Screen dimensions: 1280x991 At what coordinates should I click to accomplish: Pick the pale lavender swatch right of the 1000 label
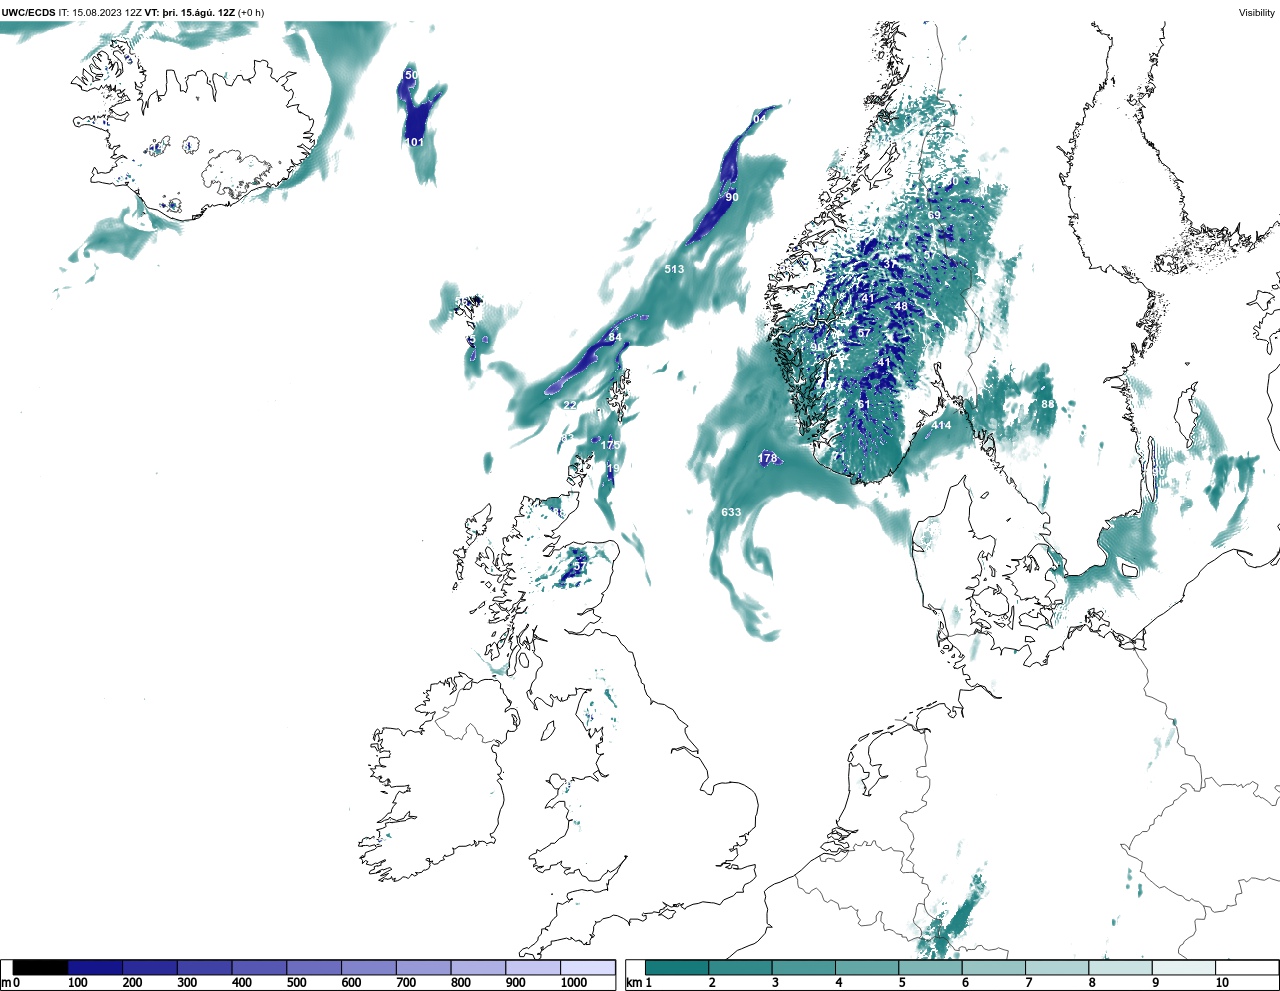(x=588, y=968)
